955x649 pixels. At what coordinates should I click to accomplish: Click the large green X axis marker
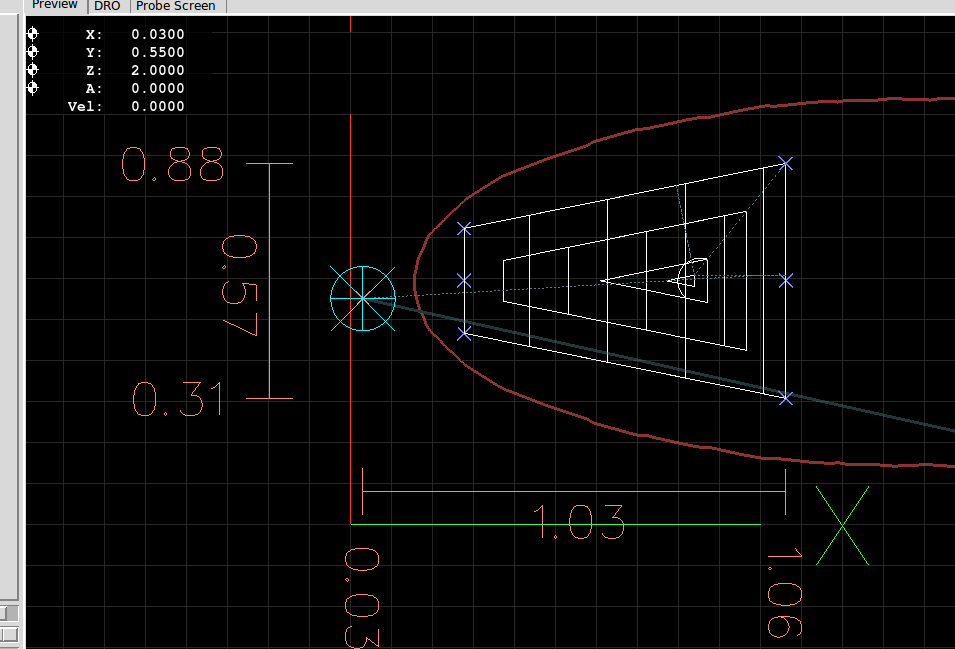[x=842, y=525]
